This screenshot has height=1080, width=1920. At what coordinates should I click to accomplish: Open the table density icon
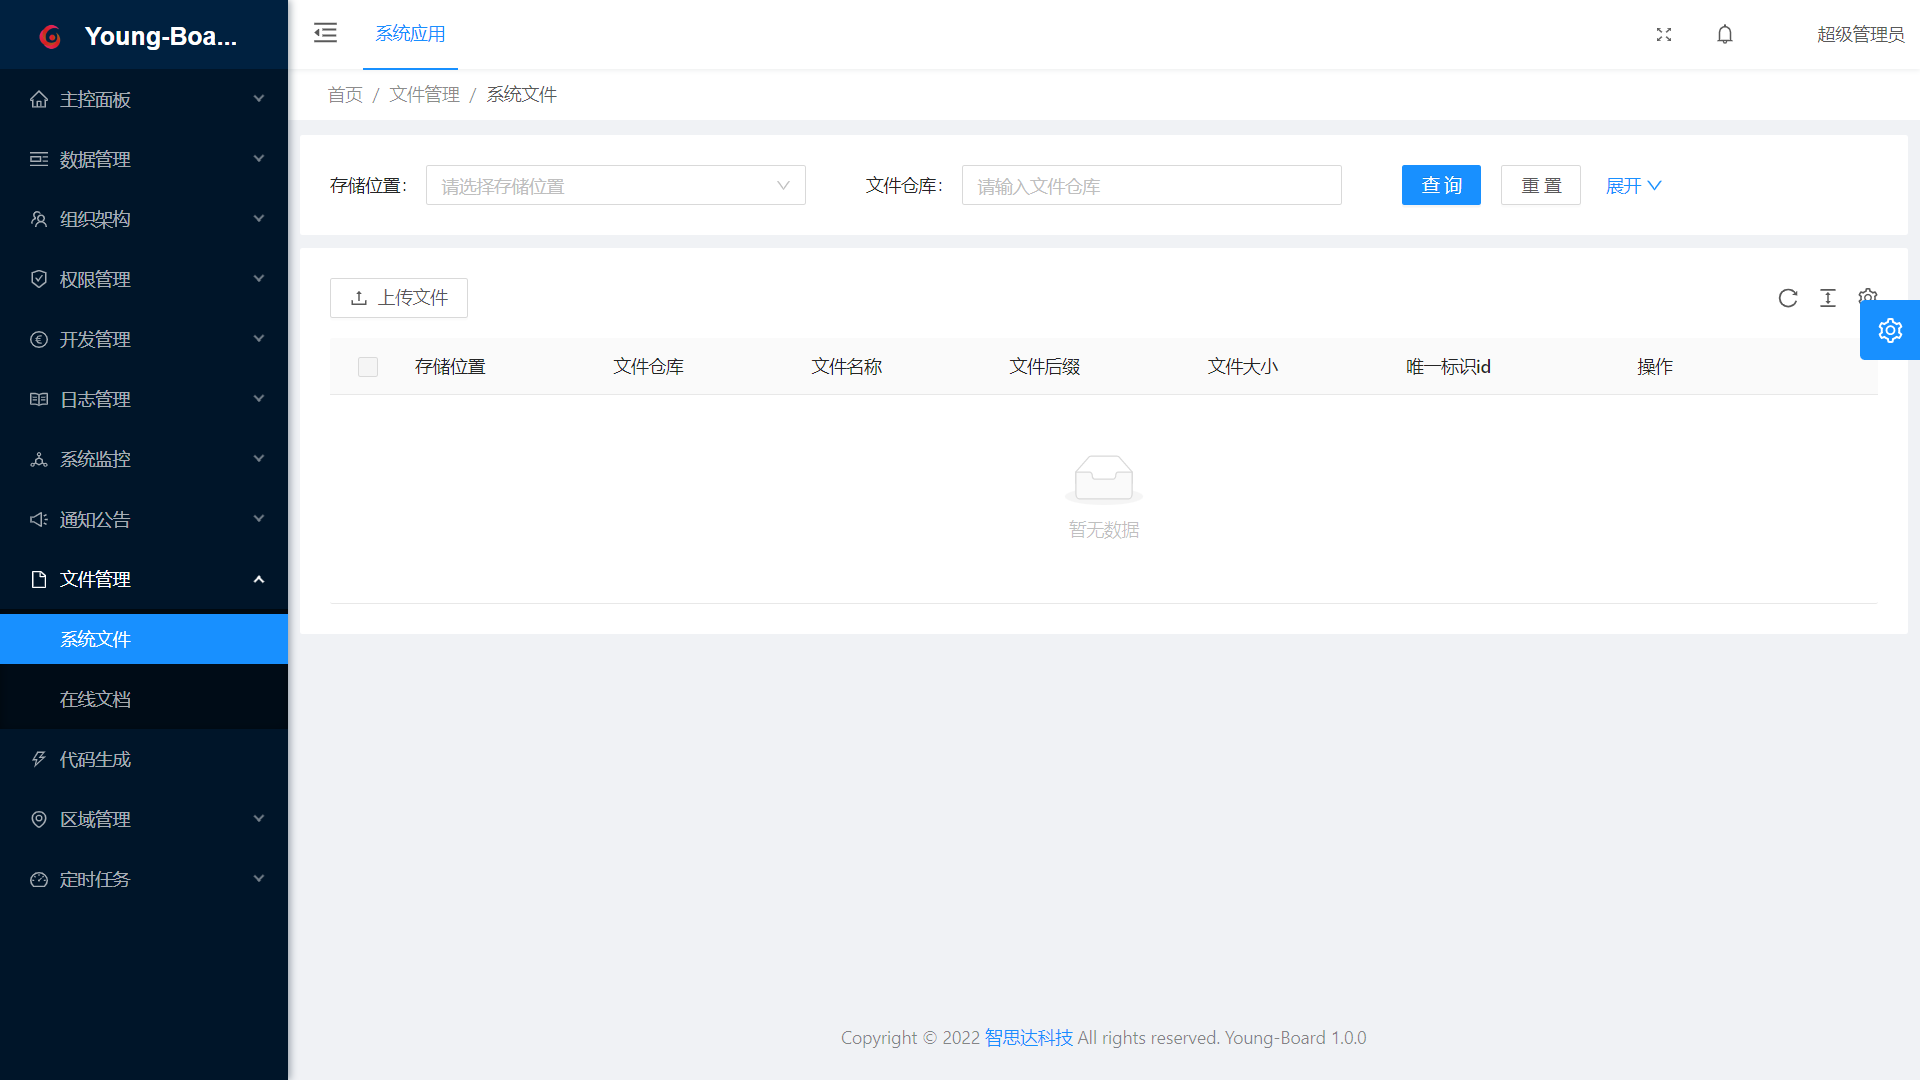(1828, 298)
